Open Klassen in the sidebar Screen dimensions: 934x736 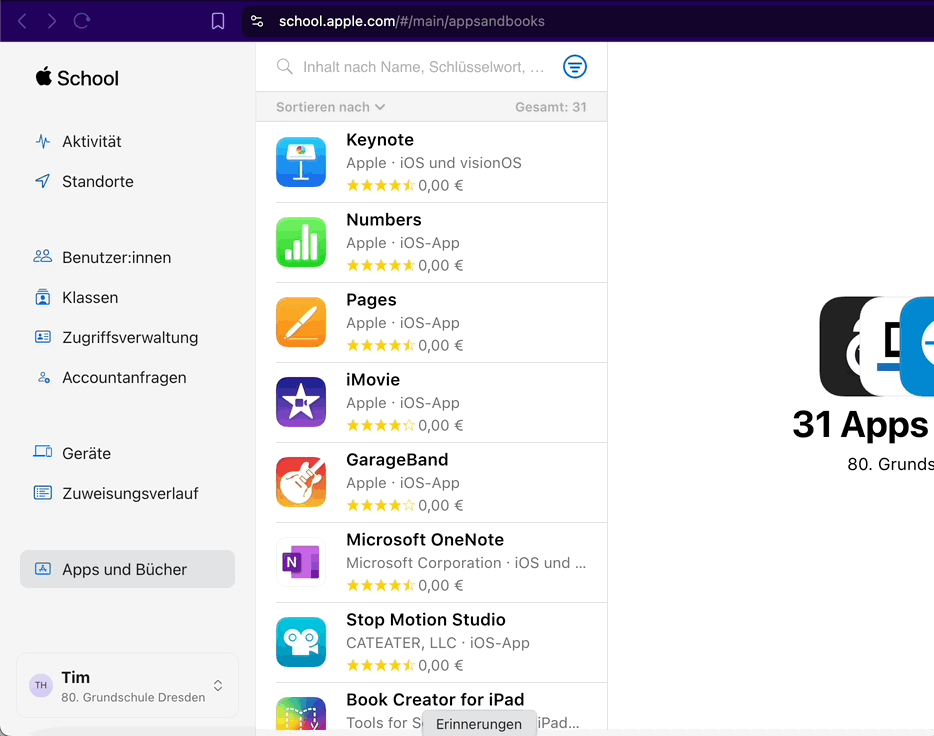[127, 297]
